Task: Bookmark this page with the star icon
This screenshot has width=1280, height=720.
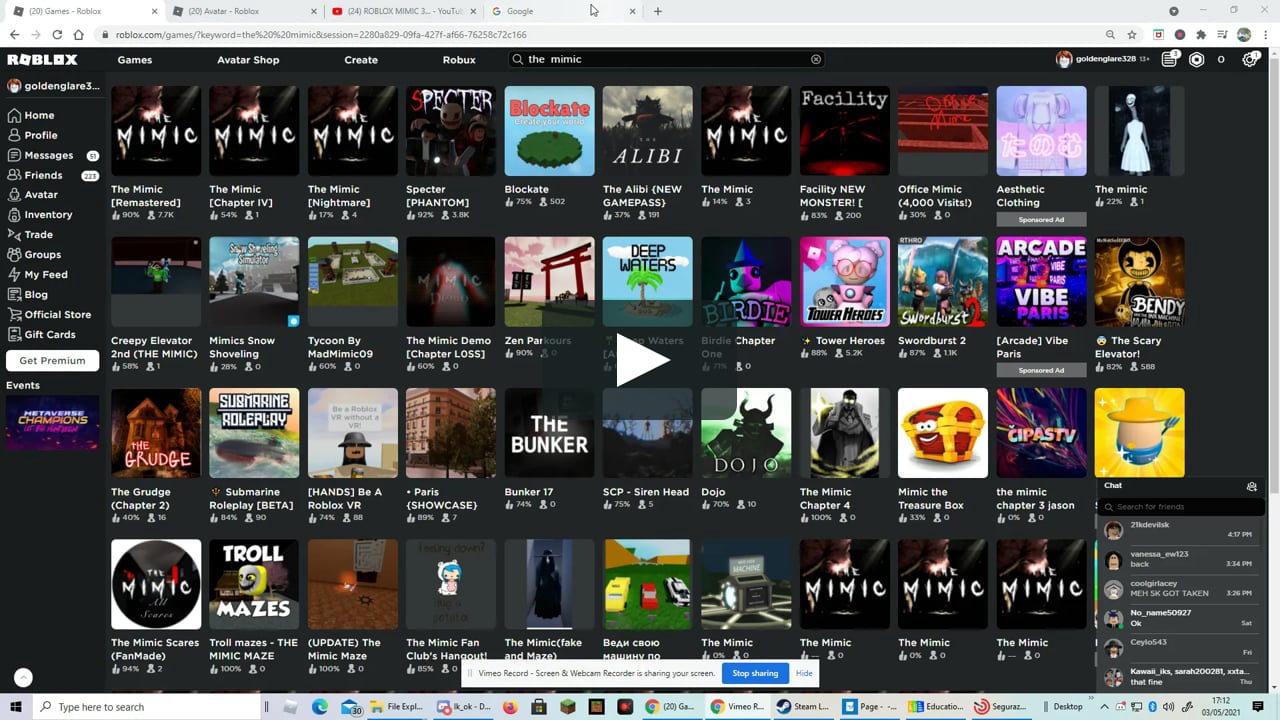Action: tap(1132, 34)
